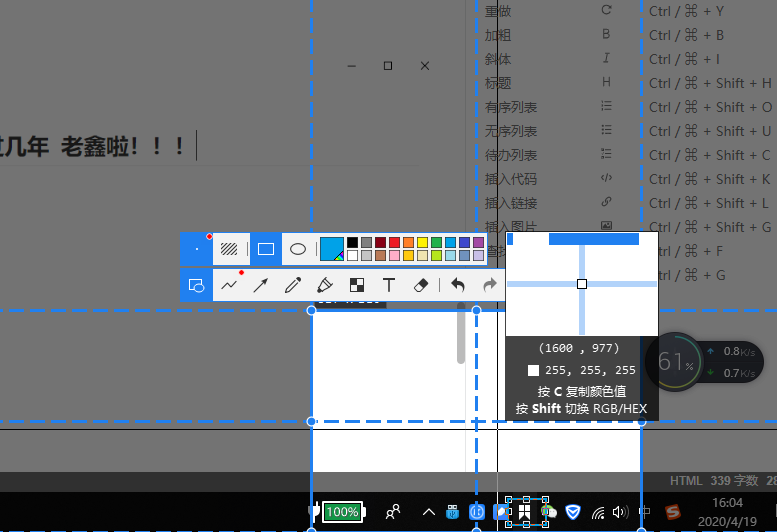Click the 无序列表 unordered list entry

coord(510,131)
